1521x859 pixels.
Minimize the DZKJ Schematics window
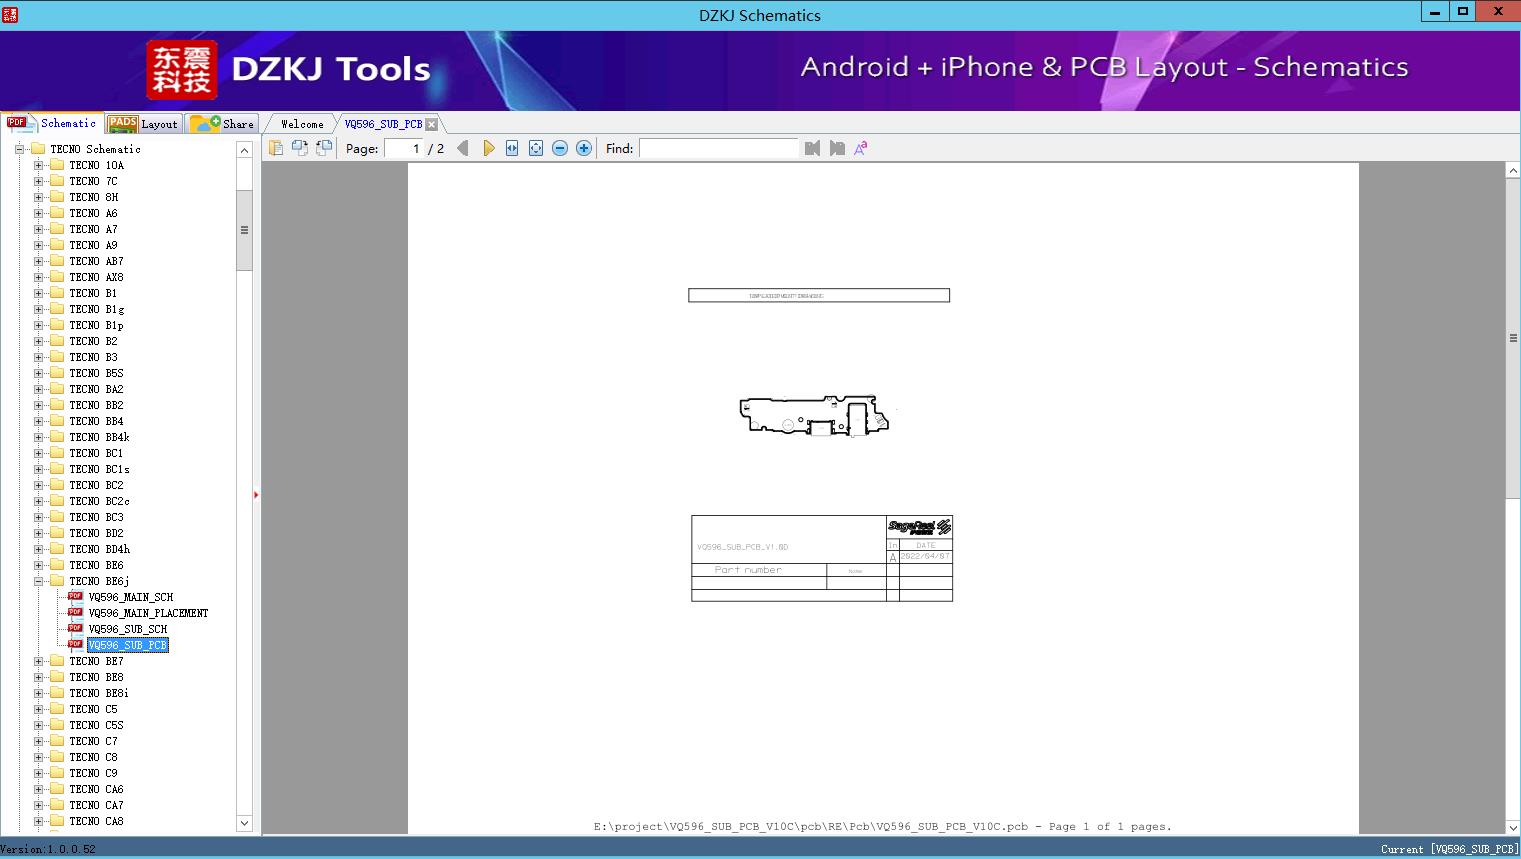click(1435, 12)
